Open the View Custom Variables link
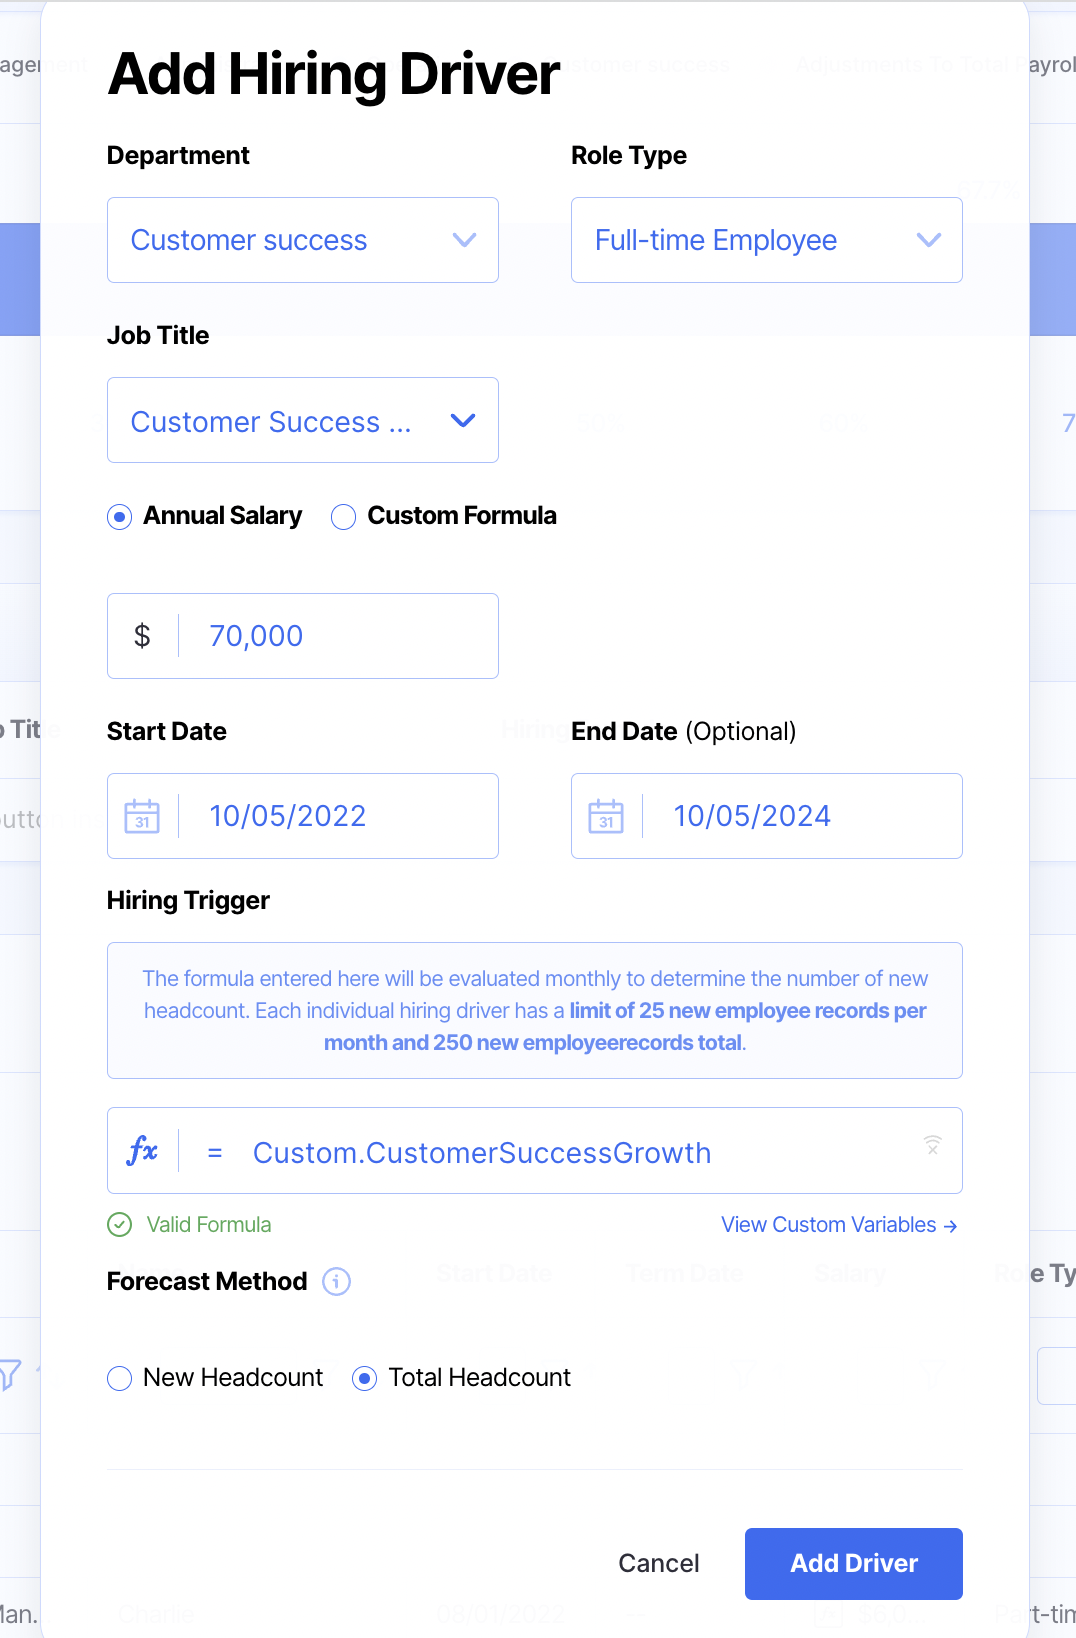Viewport: 1076px width, 1638px height. click(x=839, y=1225)
